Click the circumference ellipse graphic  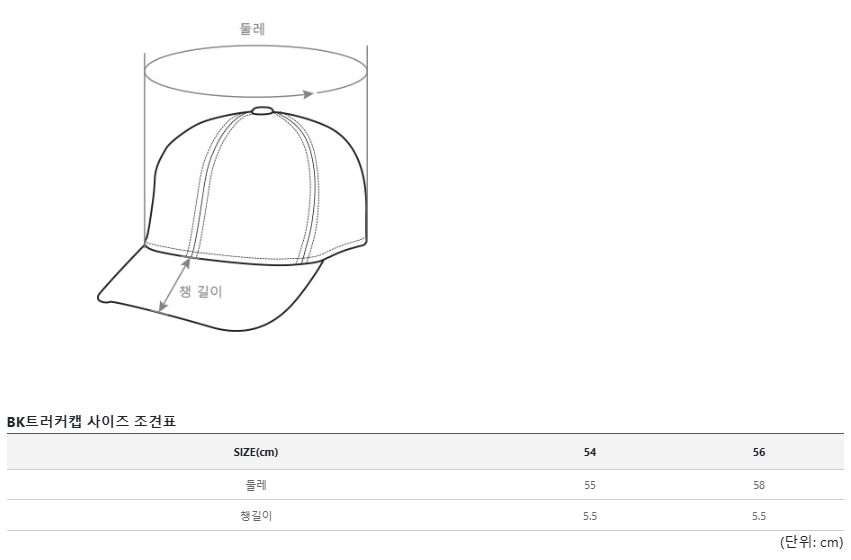256,72
